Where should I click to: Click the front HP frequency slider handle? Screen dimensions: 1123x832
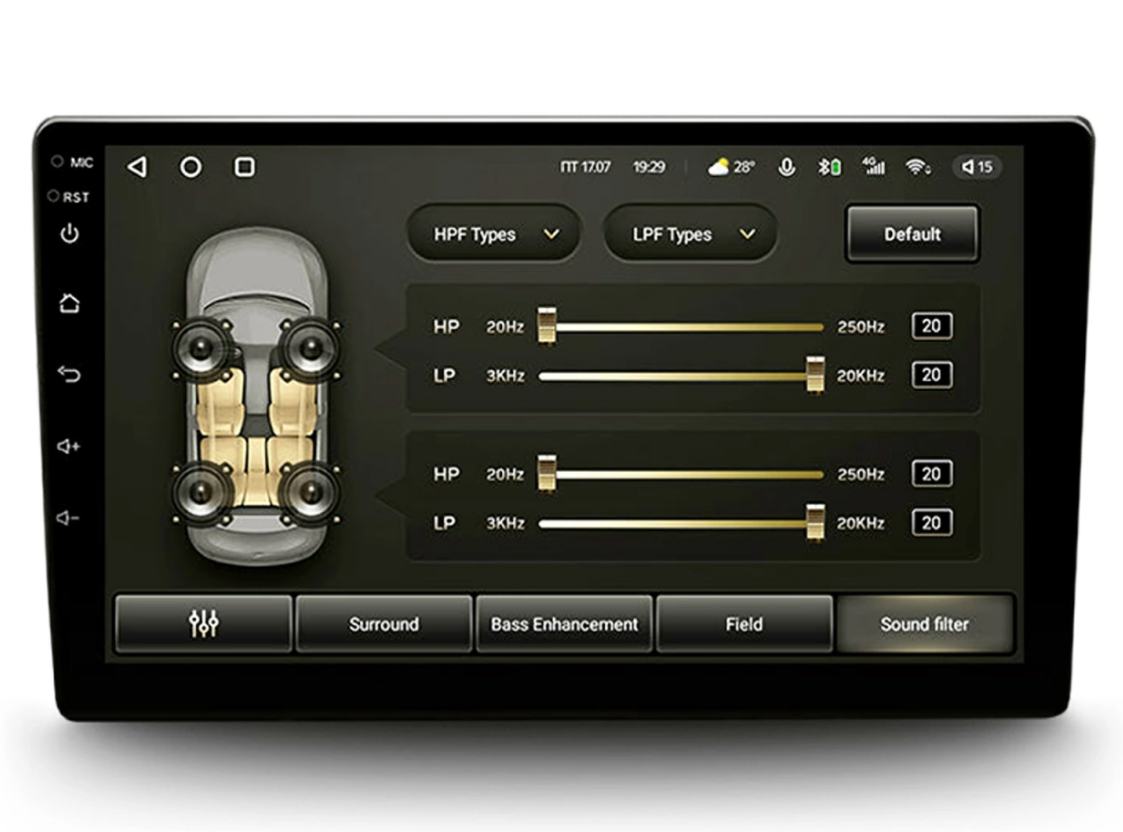click(x=546, y=326)
